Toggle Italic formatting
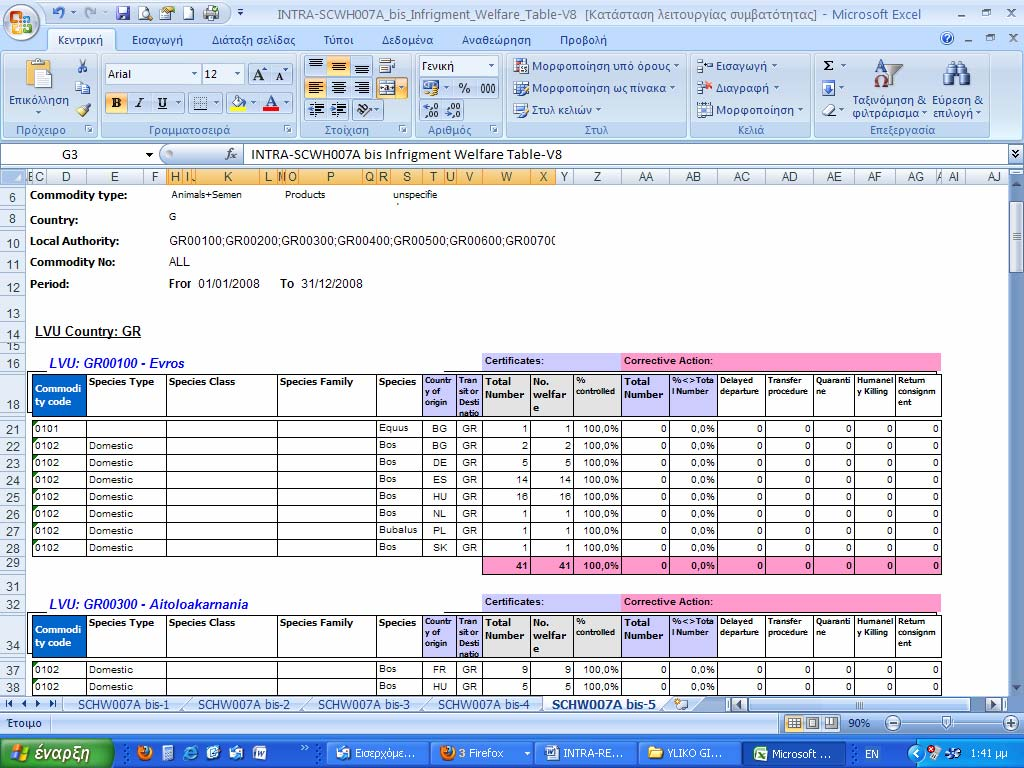The image size is (1024, 768). click(139, 103)
